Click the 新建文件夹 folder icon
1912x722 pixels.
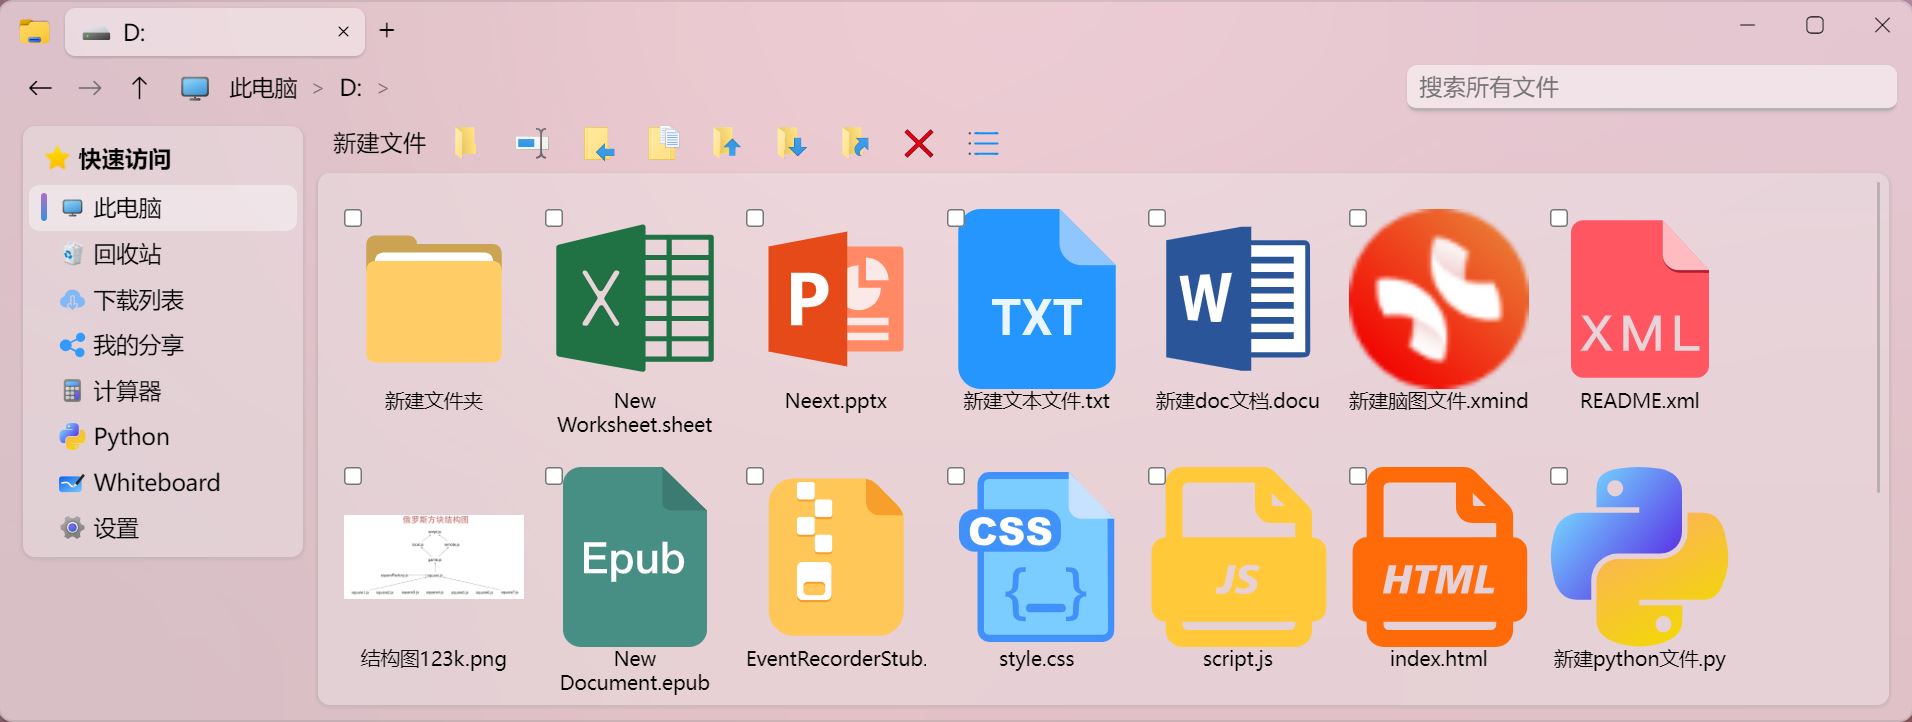[x=434, y=299]
